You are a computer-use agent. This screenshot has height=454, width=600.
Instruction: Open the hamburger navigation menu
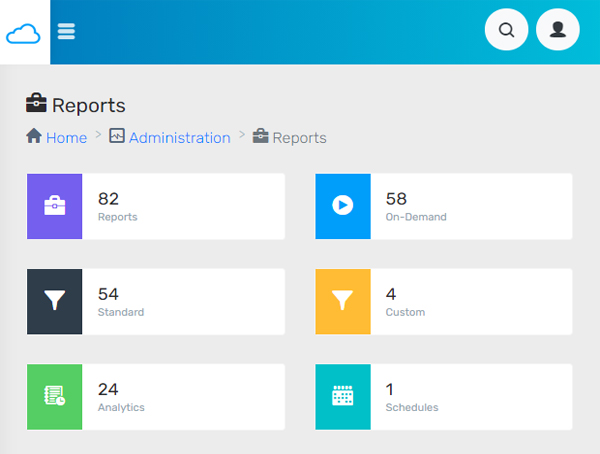point(66,31)
